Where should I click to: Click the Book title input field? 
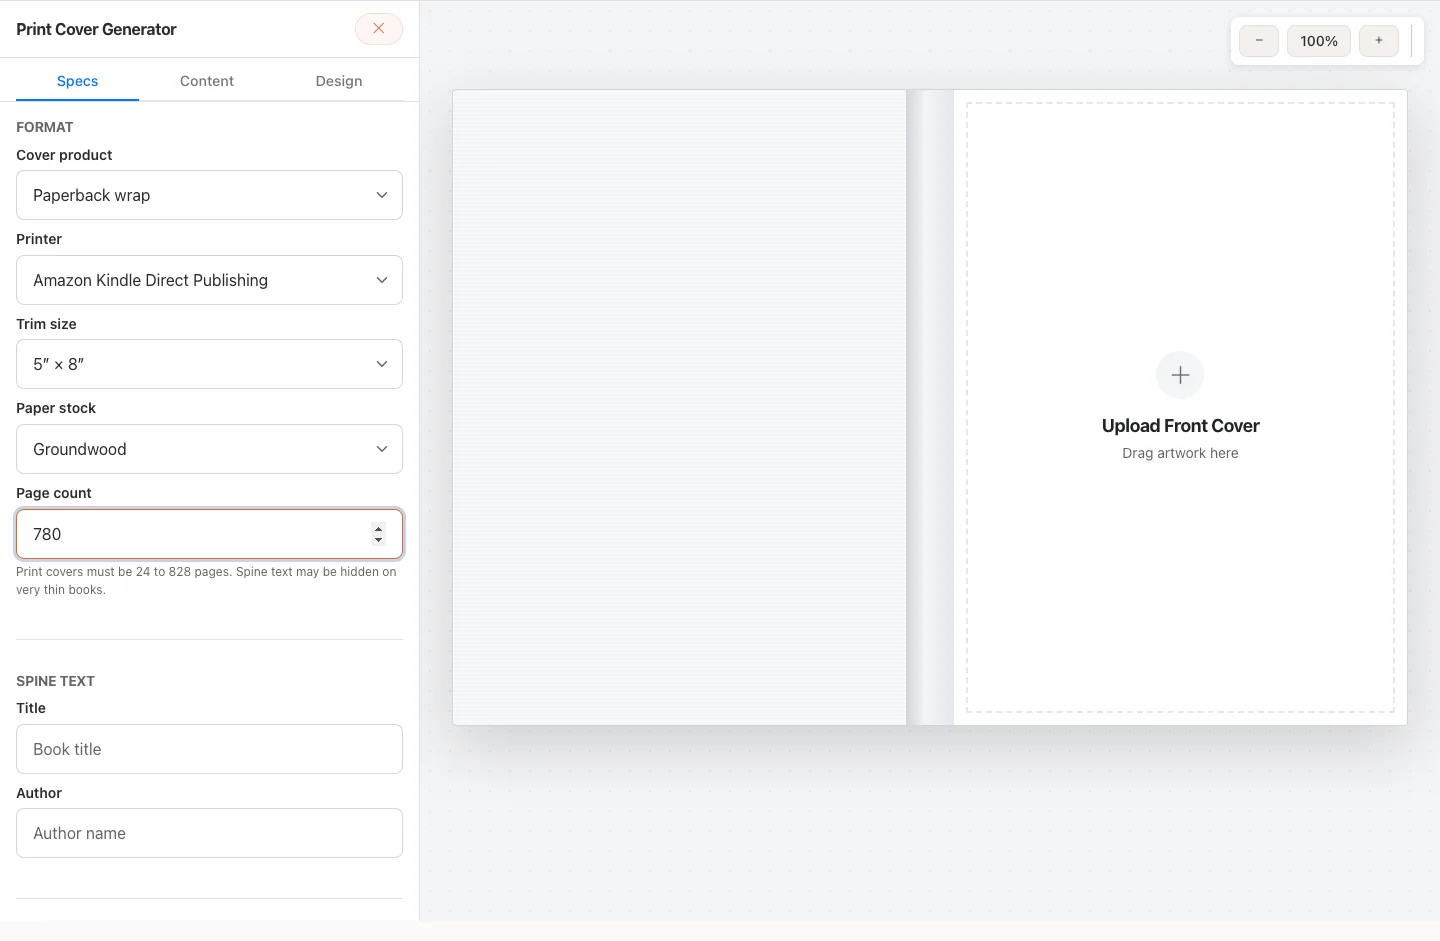[209, 749]
